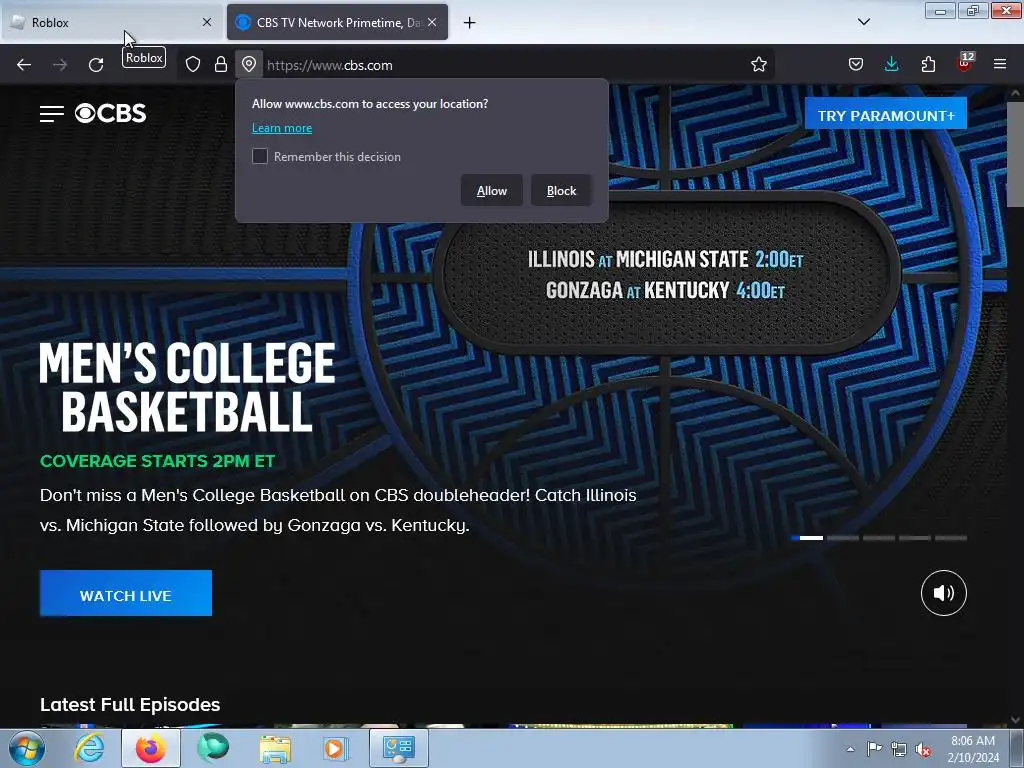The image size is (1024, 768).
Task: Click TRY PARAMOUNT+ button
Action: tap(886, 116)
